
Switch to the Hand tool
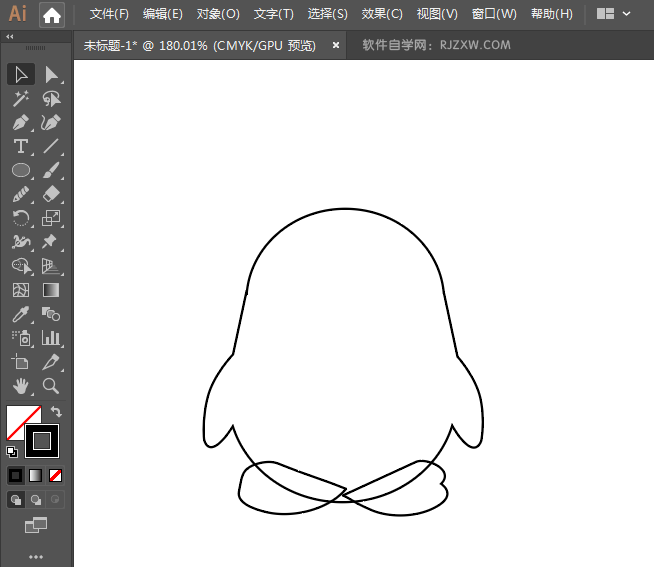tap(20, 386)
